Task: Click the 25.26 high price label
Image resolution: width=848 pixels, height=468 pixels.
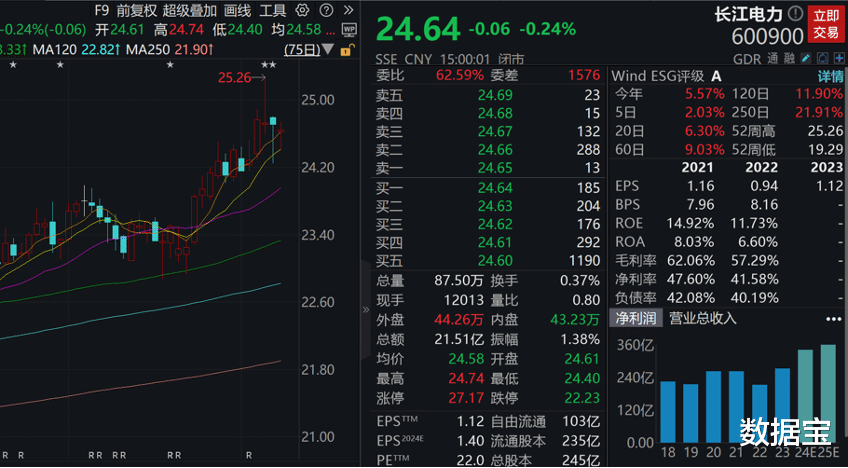Action: coord(235,78)
